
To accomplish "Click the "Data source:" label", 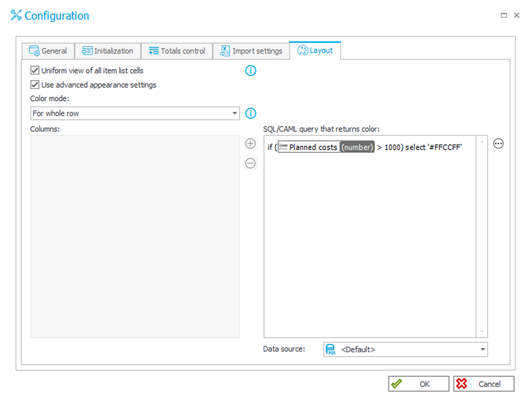I will click(284, 349).
